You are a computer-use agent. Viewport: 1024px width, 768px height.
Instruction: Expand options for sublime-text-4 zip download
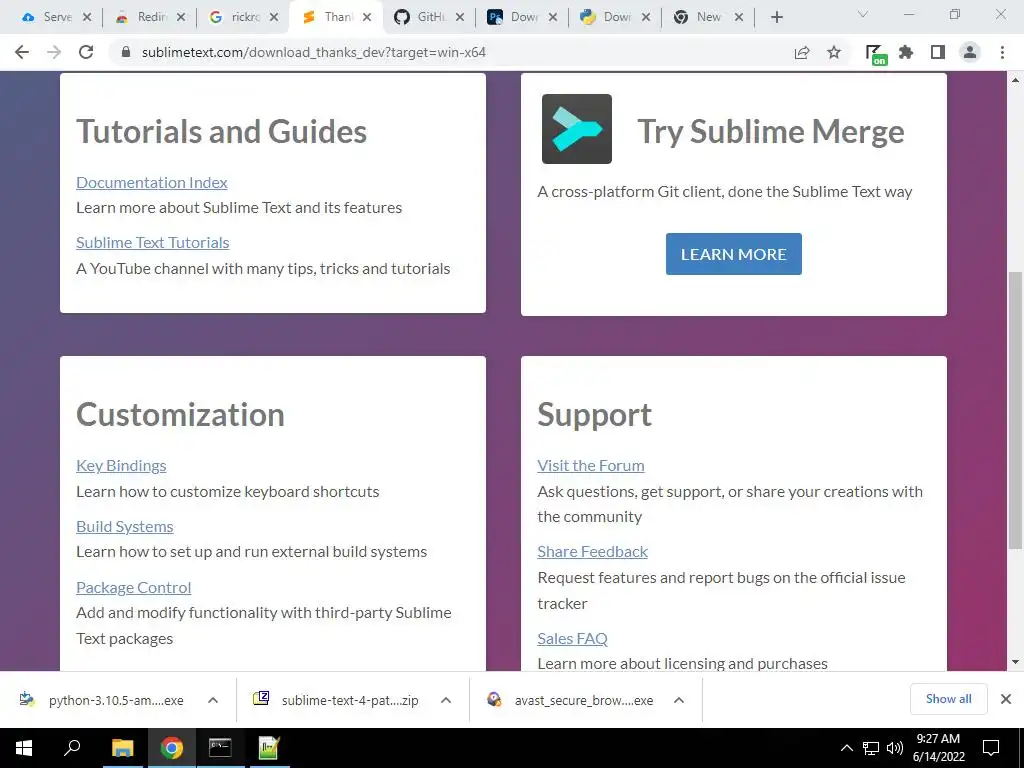click(x=446, y=700)
